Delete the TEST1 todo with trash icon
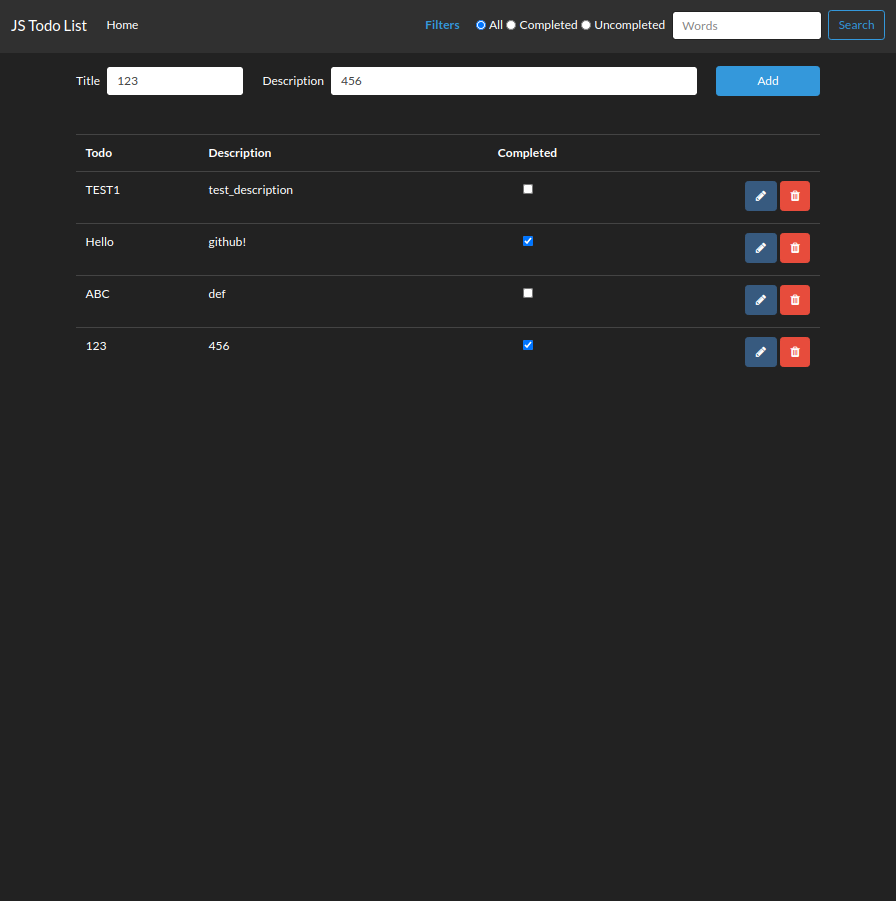This screenshot has height=901, width=896. coord(795,196)
